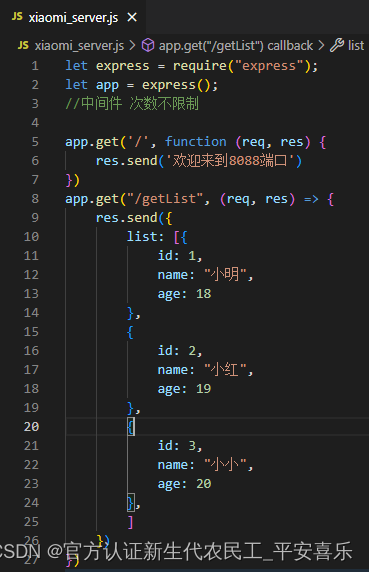Click closing brace on line 24

[131, 503]
